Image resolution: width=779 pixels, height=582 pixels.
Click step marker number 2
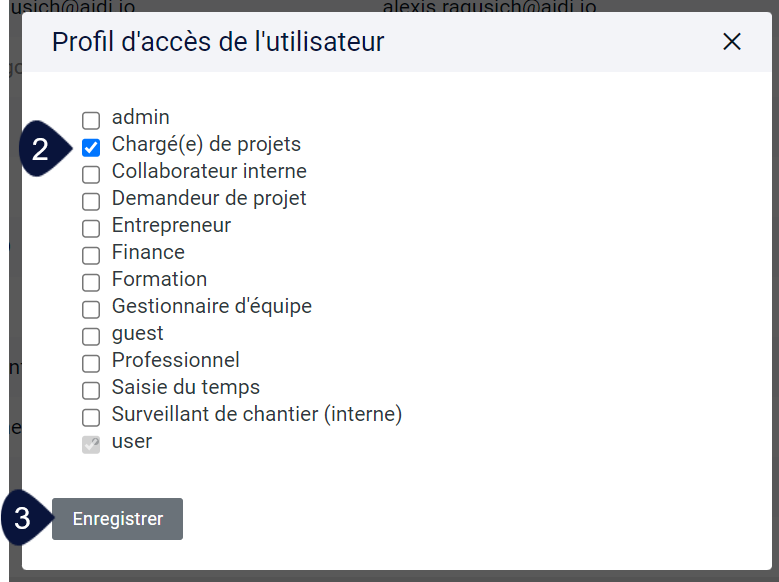[45, 149]
